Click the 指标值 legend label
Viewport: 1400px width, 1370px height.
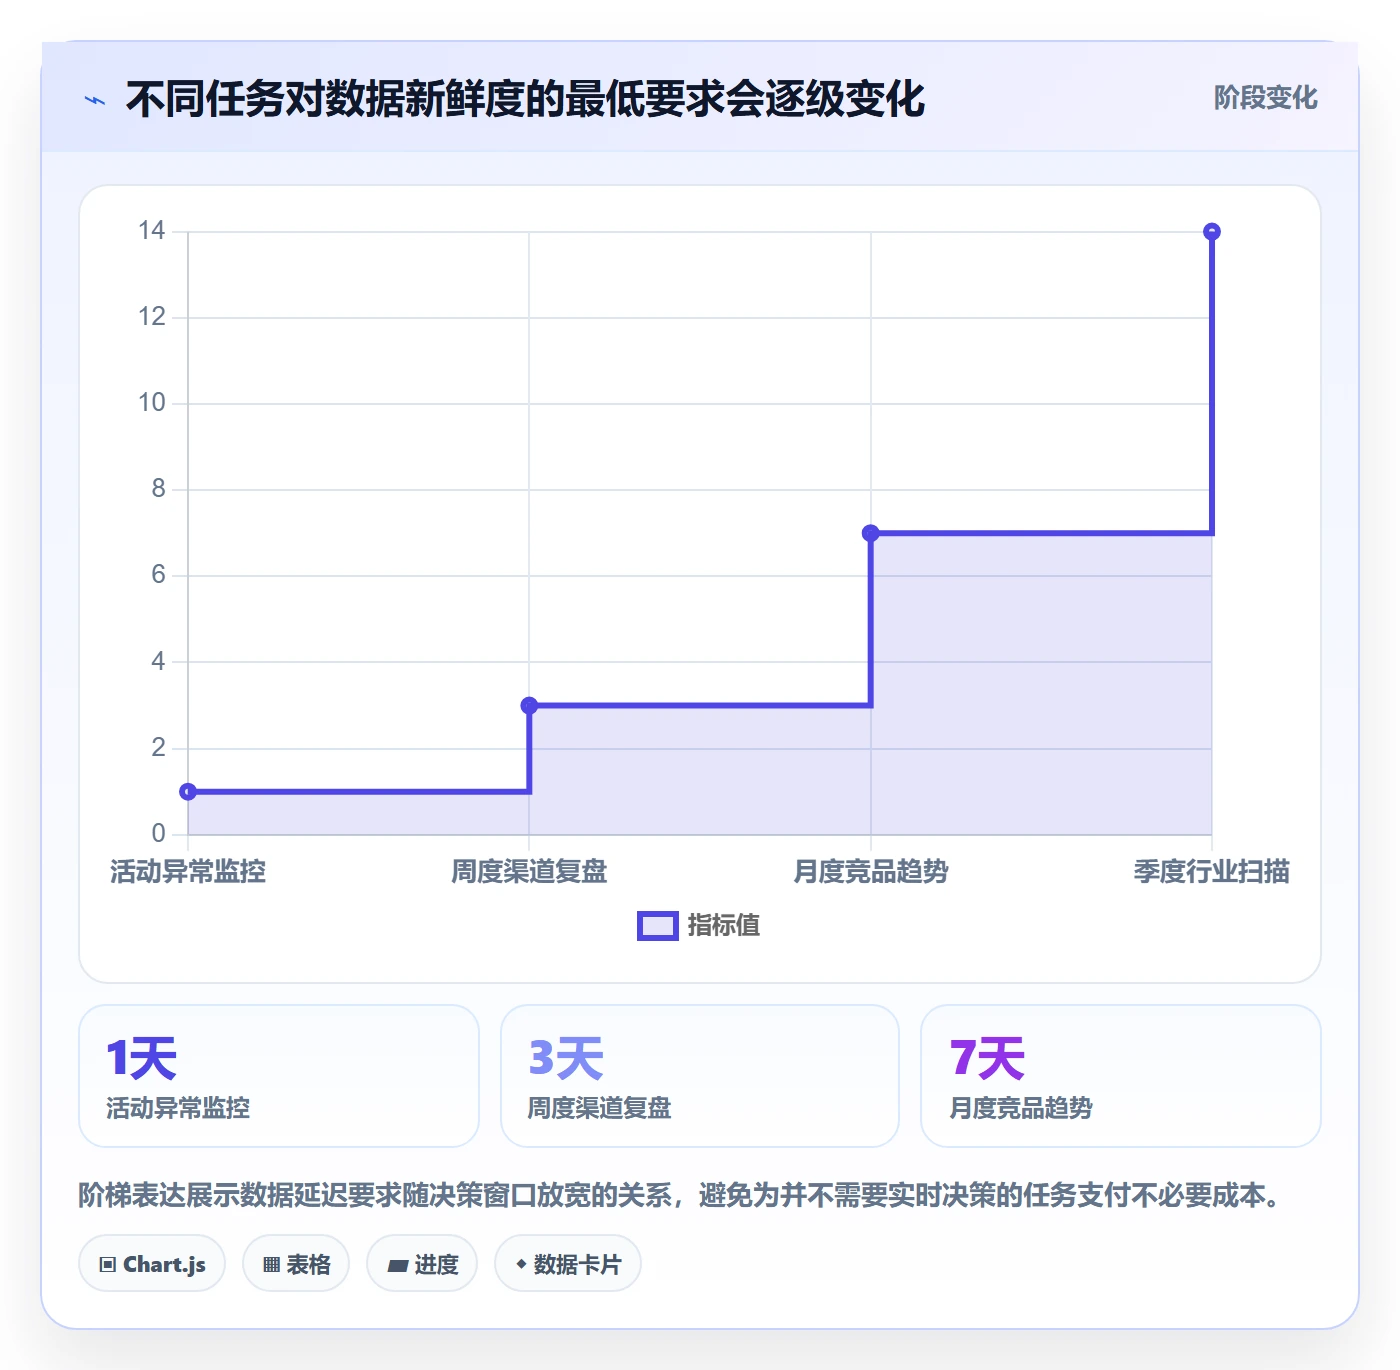[724, 926]
